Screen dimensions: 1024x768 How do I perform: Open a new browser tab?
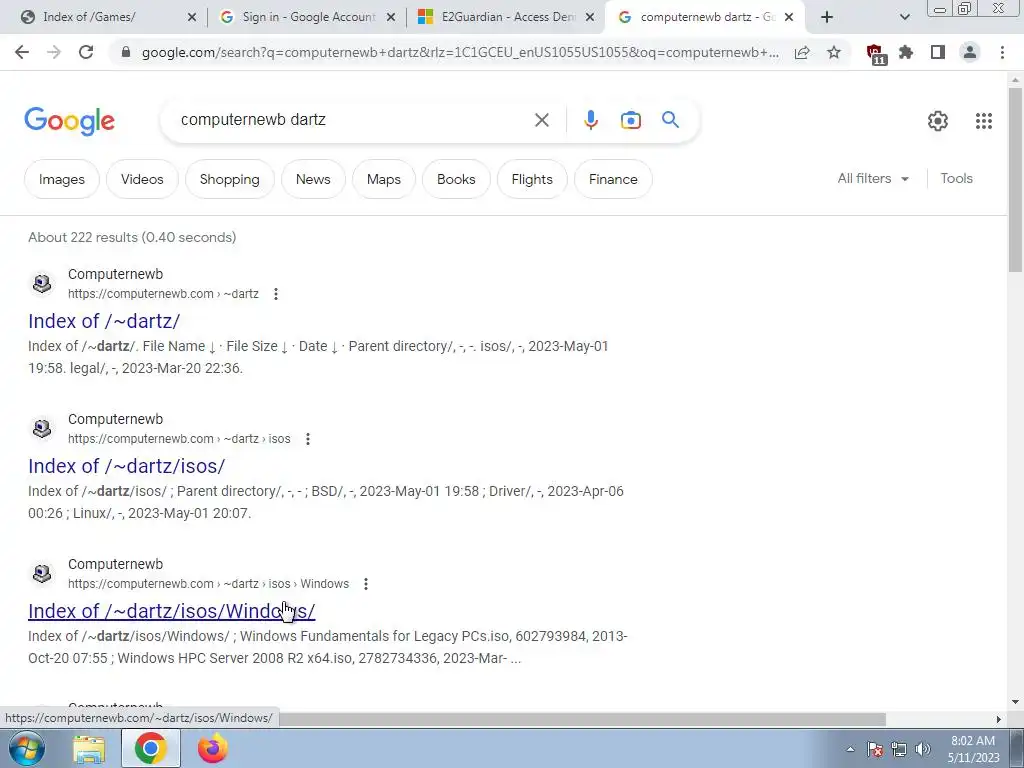click(x=827, y=18)
